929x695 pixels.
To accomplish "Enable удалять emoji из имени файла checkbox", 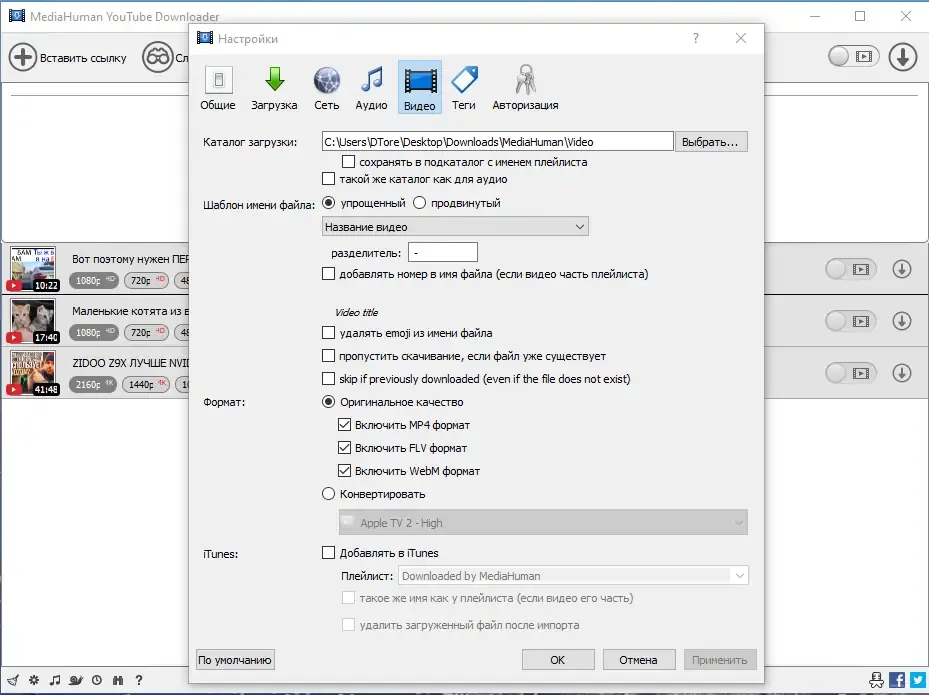I will tap(328, 333).
